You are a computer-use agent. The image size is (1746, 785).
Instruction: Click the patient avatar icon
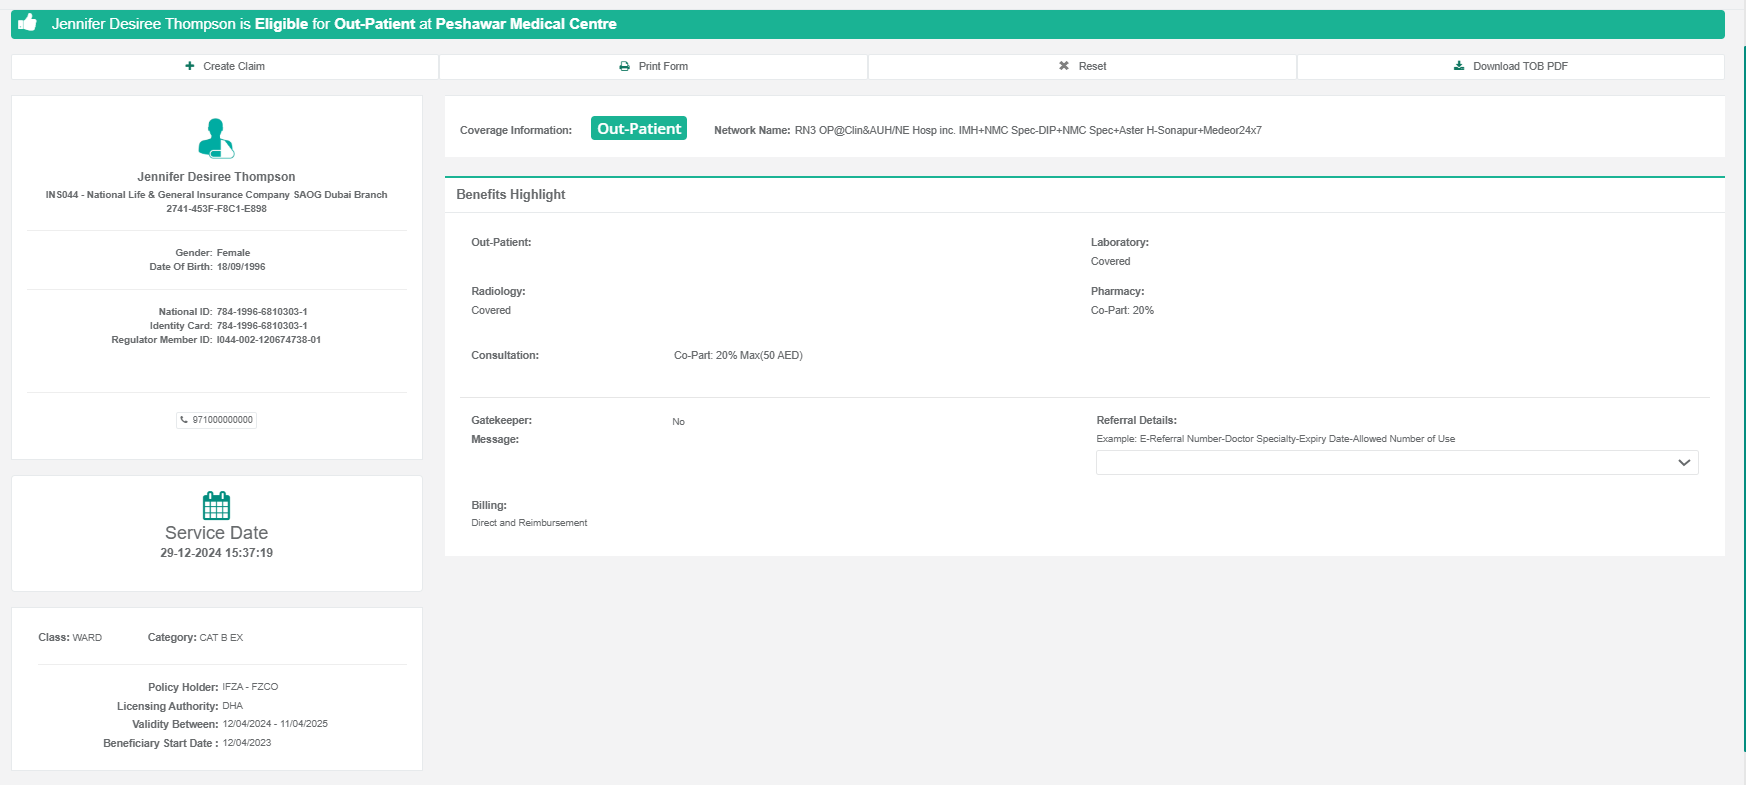pyautogui.click(x=216, y=139)
